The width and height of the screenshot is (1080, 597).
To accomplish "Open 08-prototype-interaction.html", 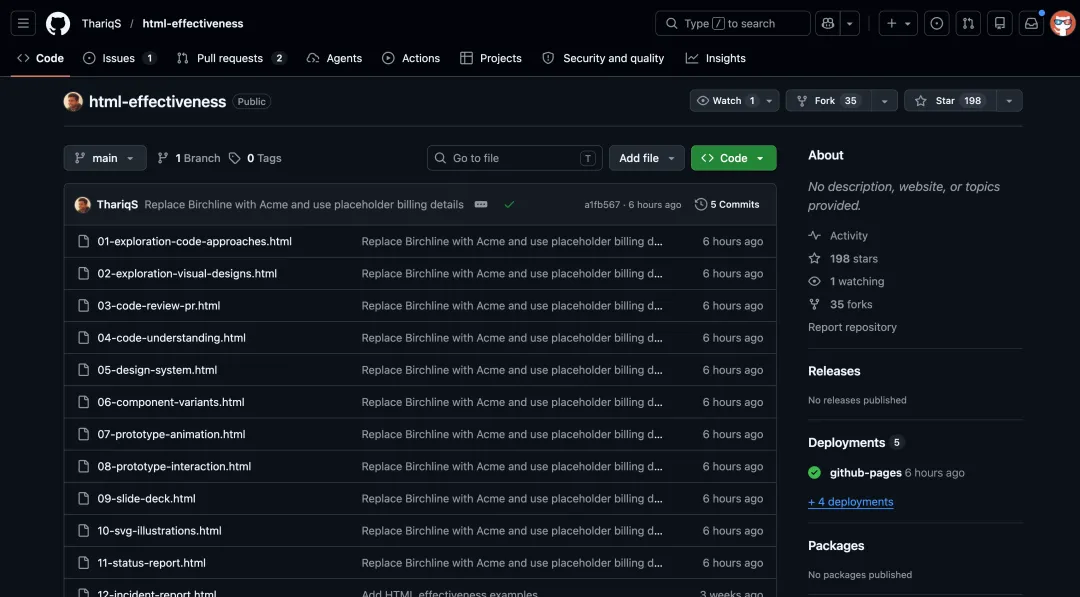I will tap(174, 466).
